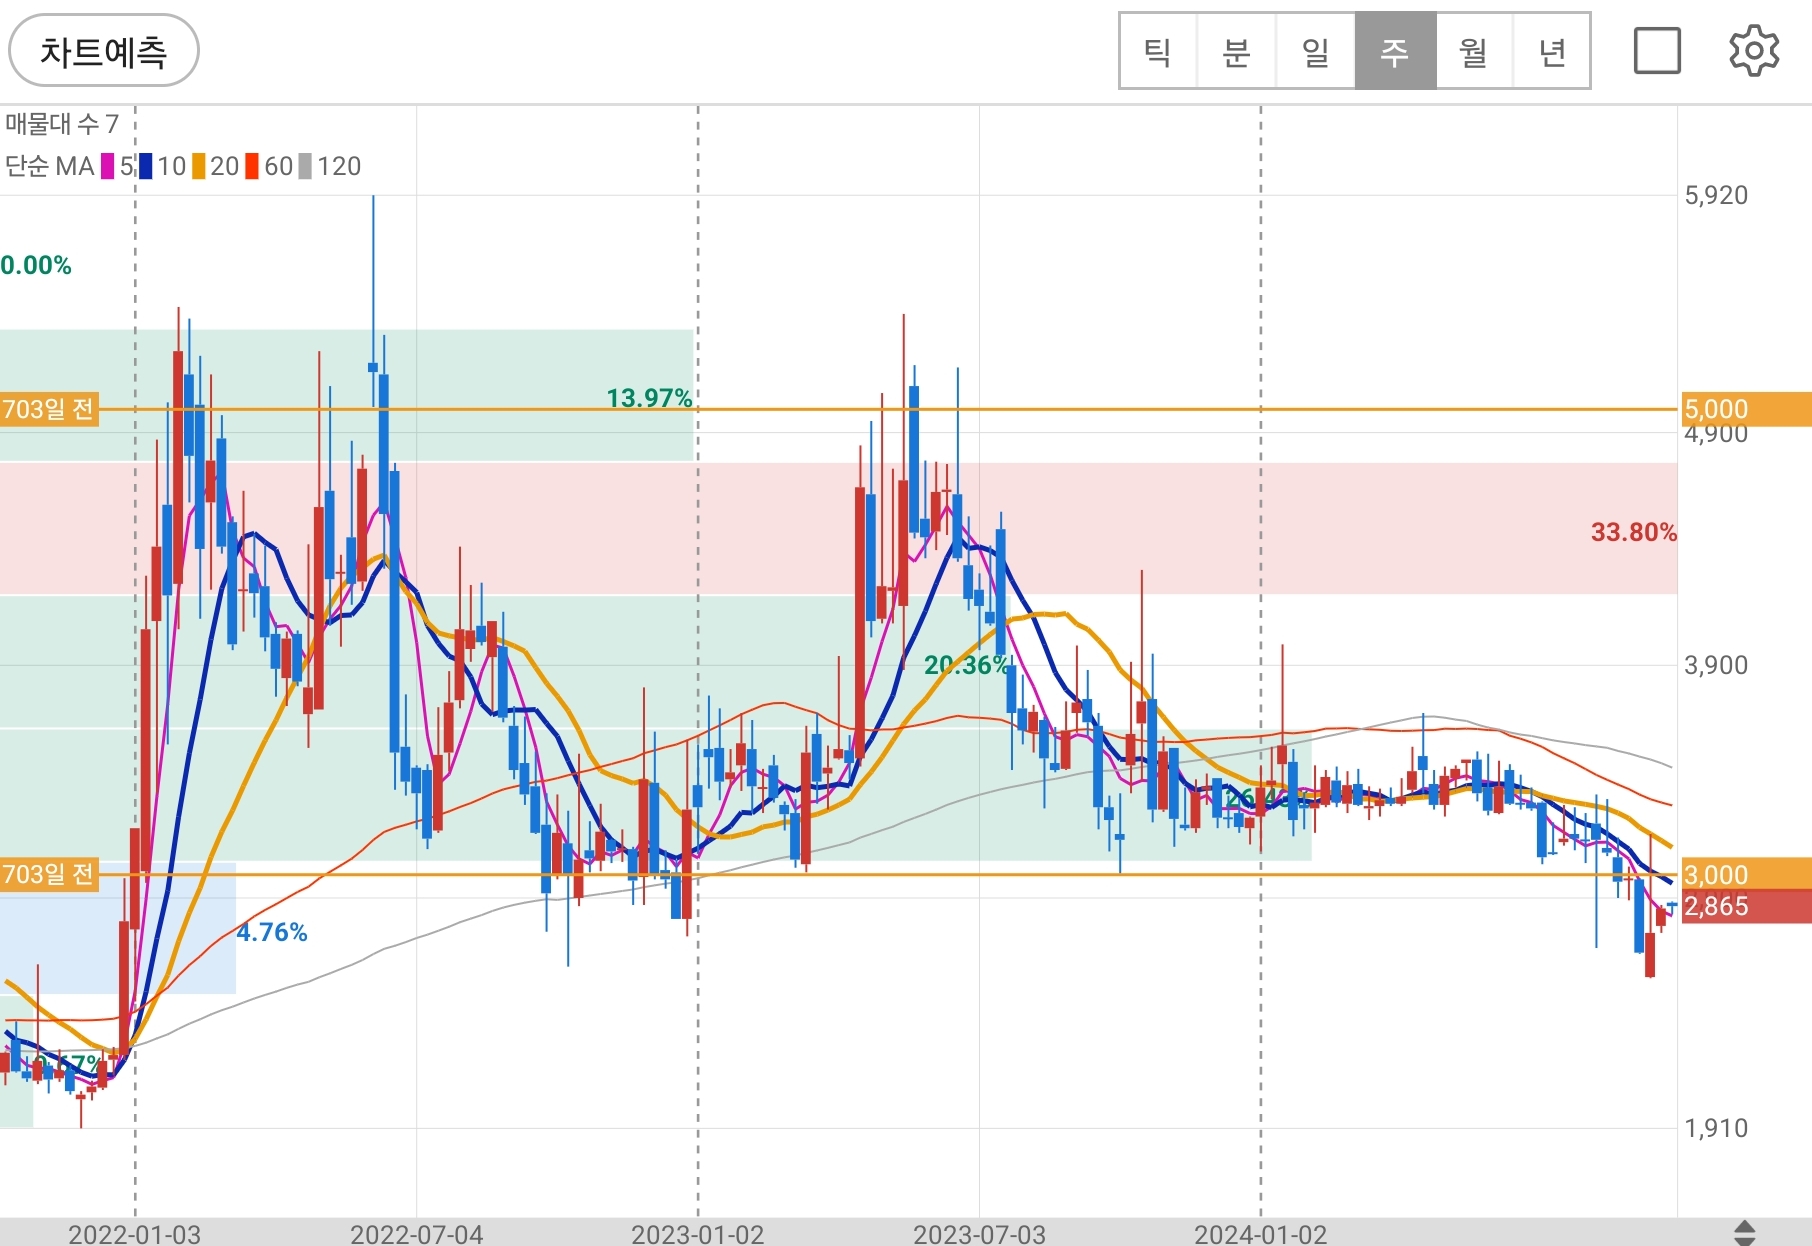
Task: Click the 5,920 price axis label
Action: (1716, 195)
